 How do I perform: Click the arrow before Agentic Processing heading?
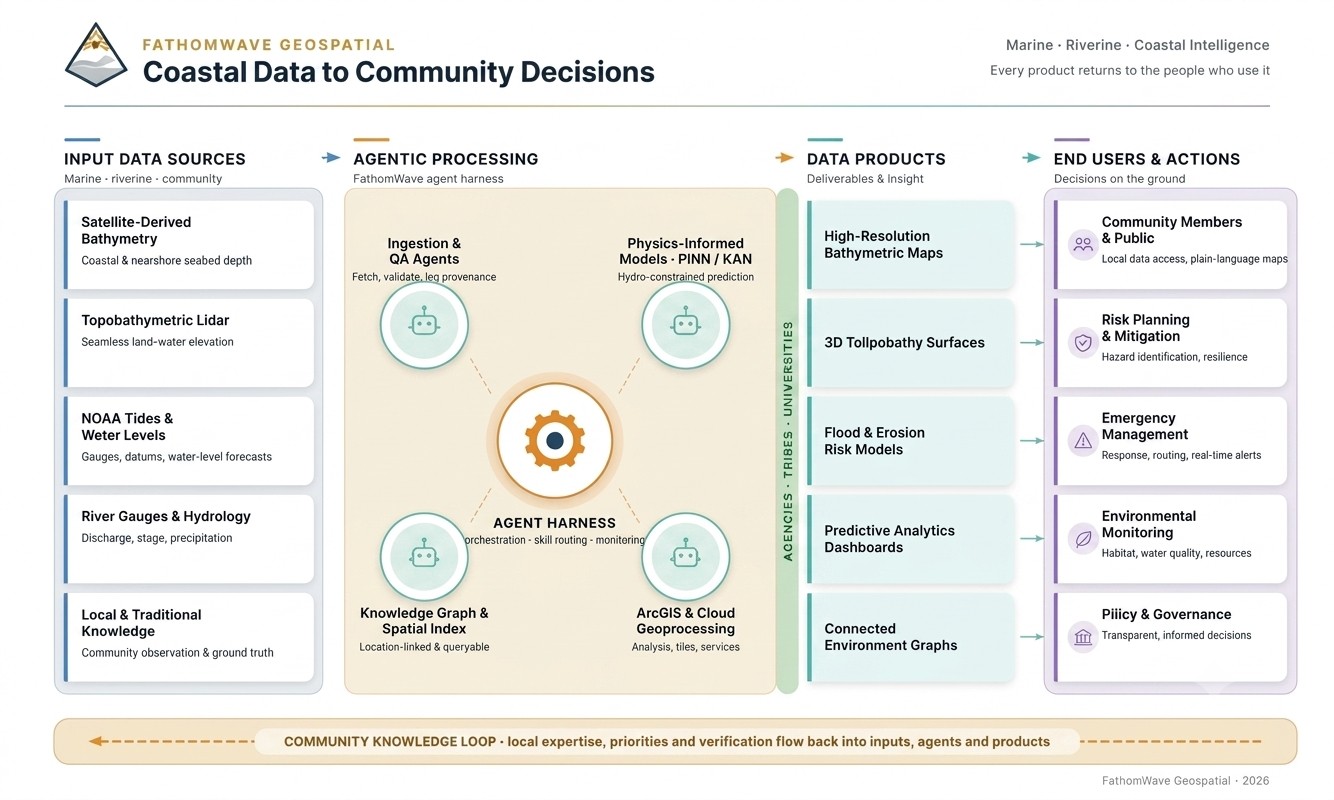[331, 158]
